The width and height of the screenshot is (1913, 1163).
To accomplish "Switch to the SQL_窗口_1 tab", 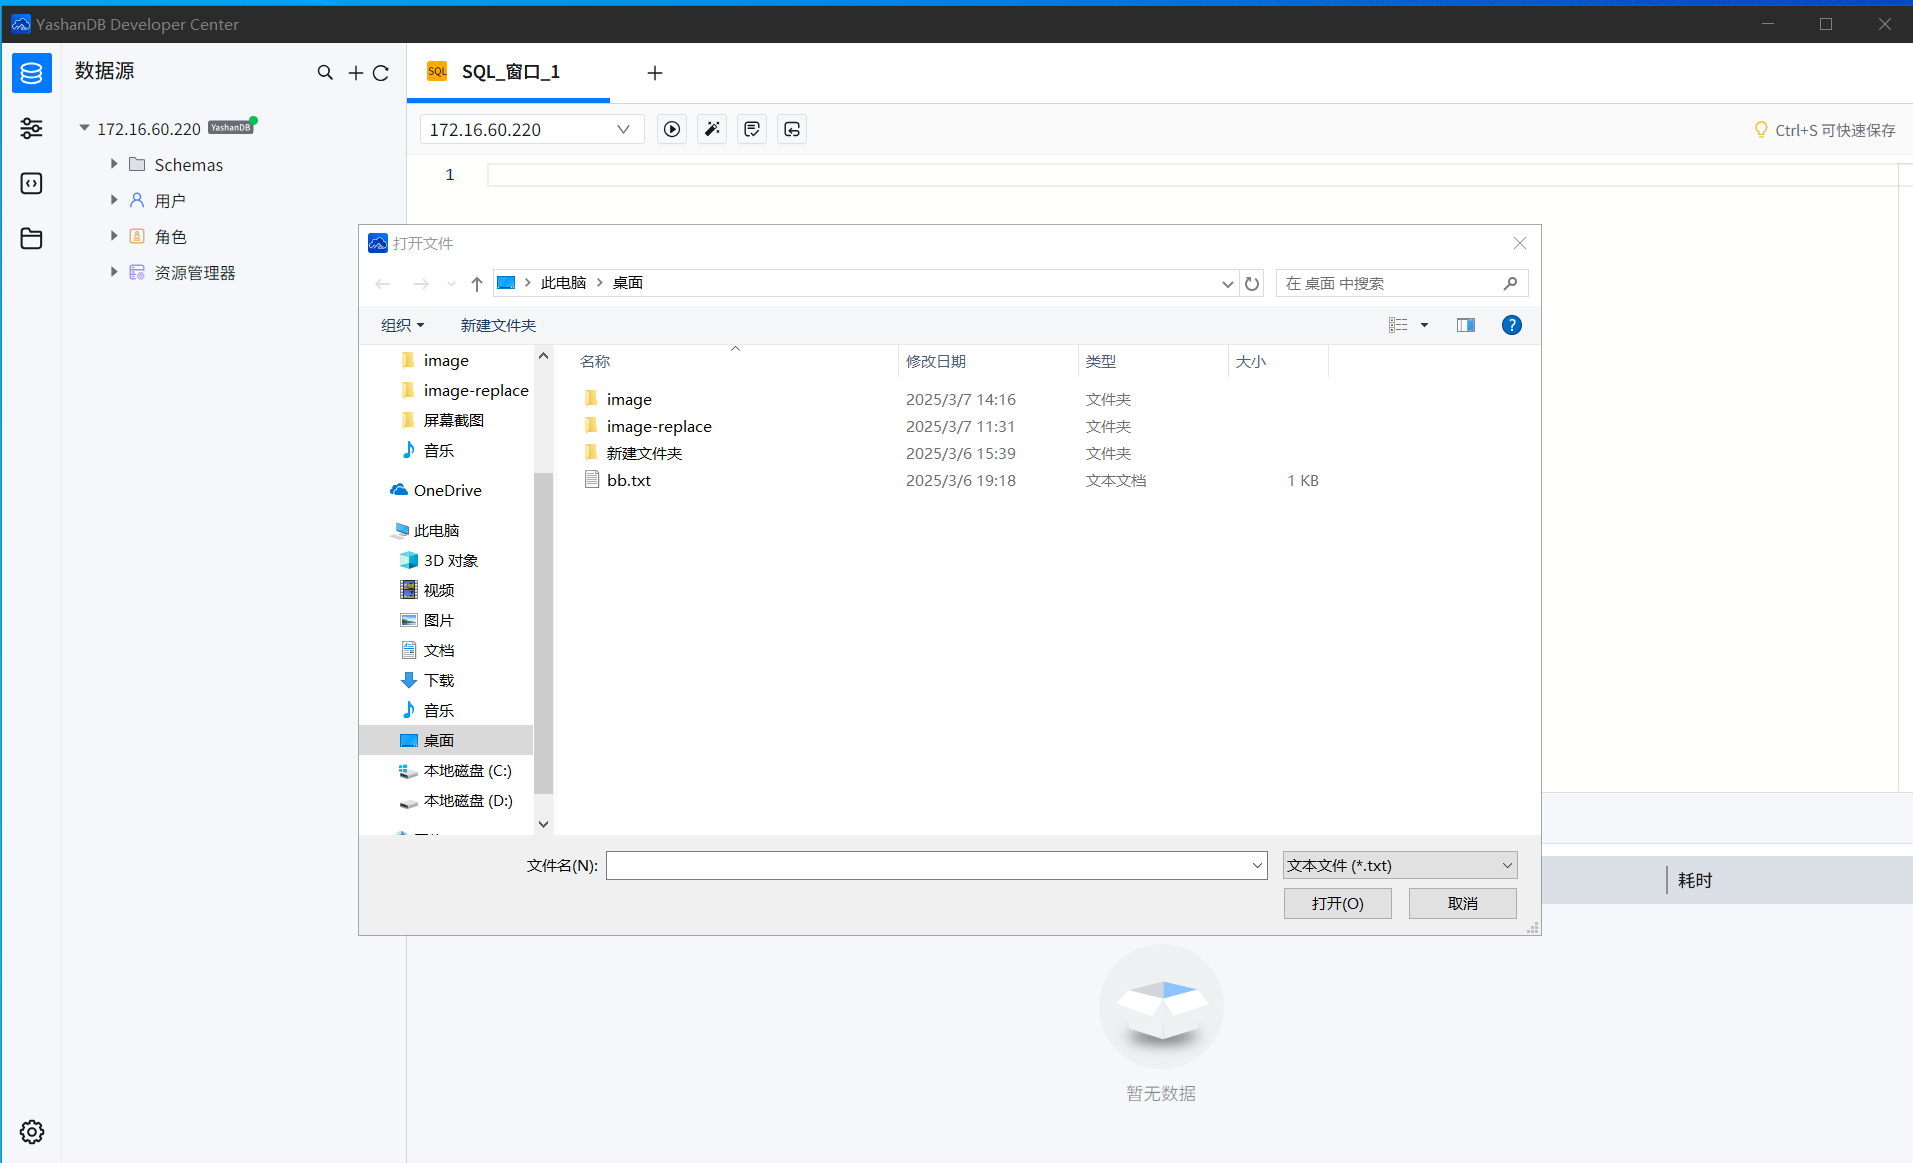I will click(x=510, y=72).
